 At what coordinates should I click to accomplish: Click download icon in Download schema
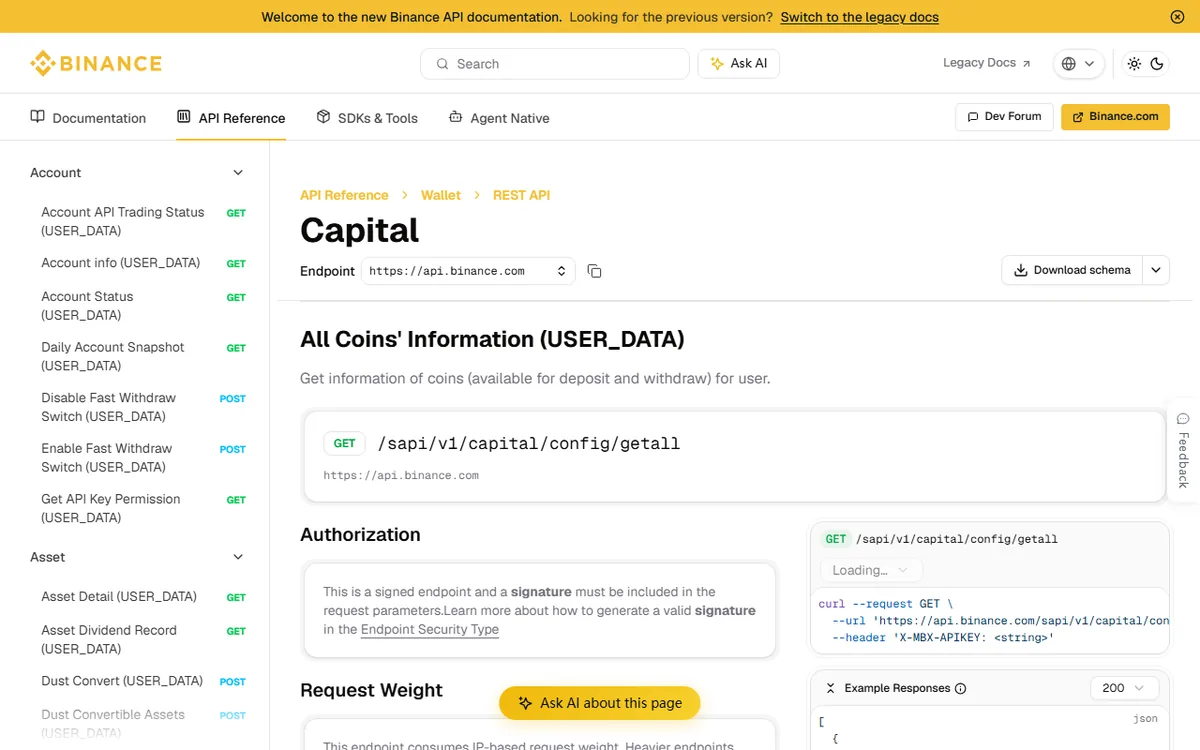[x=1021, y=270]
